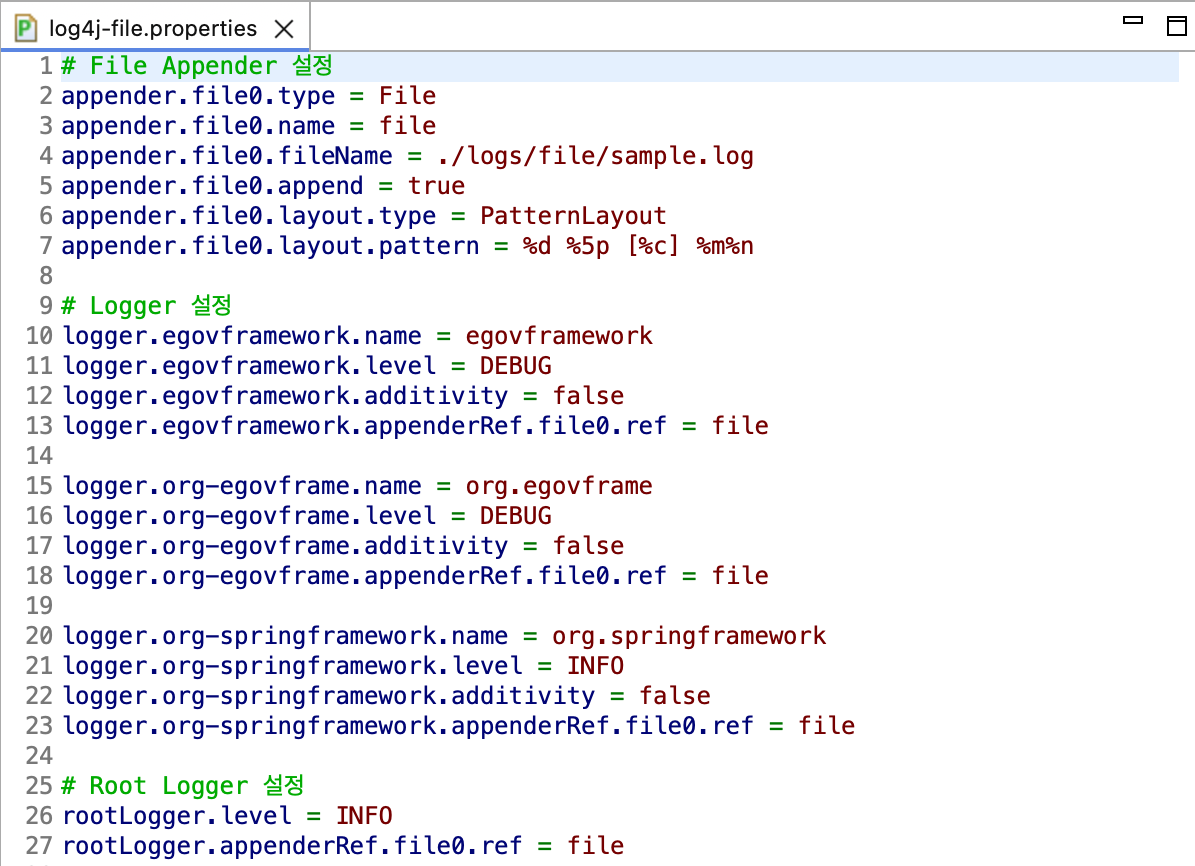Viewport: 1195px width, 866px height.
Task: Minimize the editor pane
Action: 1133,22
